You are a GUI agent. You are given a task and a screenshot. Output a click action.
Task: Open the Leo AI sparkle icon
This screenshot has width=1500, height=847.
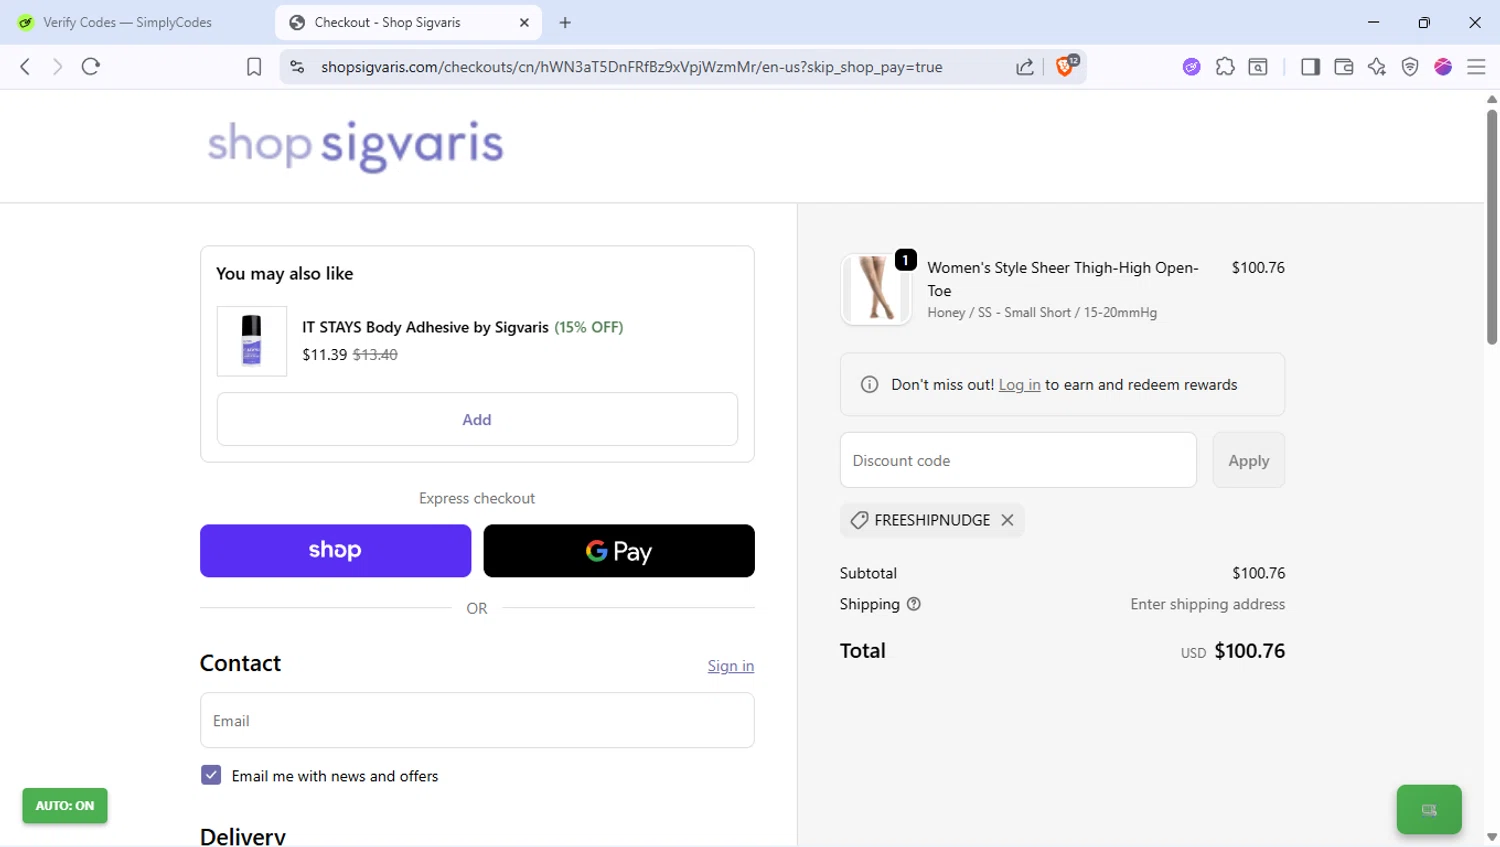(x=1377, y=67)
